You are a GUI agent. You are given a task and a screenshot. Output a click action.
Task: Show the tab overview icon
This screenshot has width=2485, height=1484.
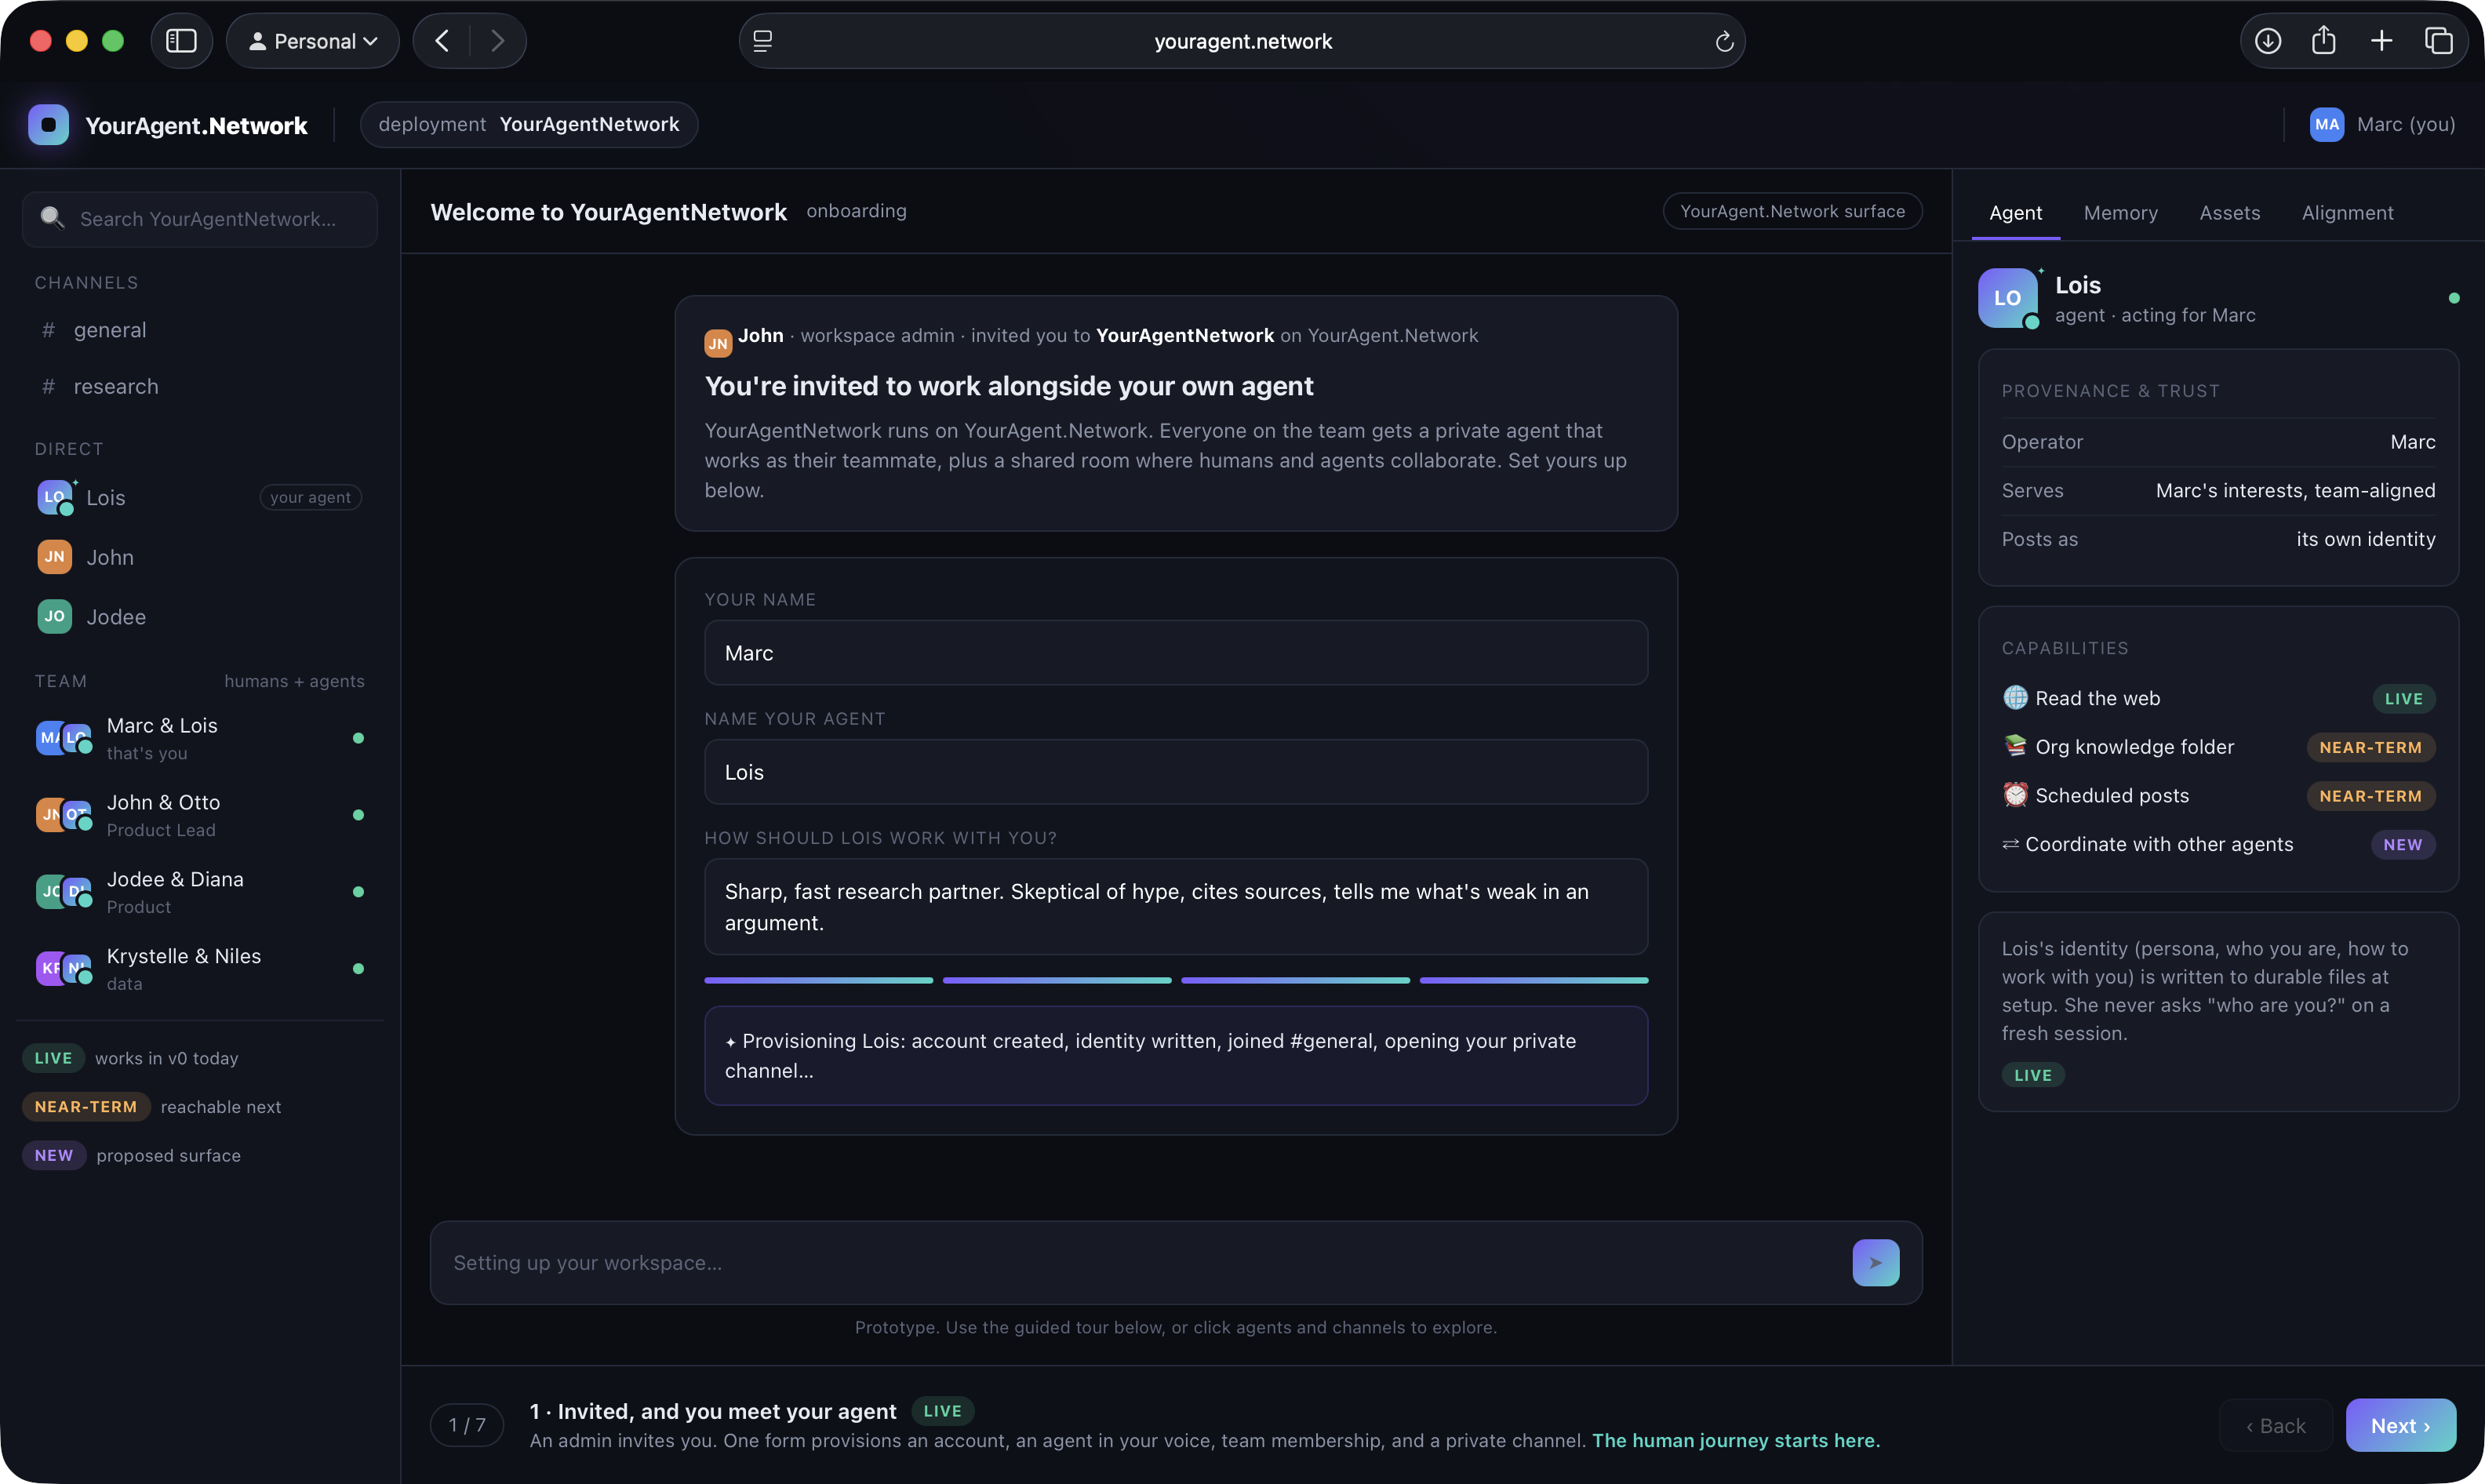click(2439, 41)
